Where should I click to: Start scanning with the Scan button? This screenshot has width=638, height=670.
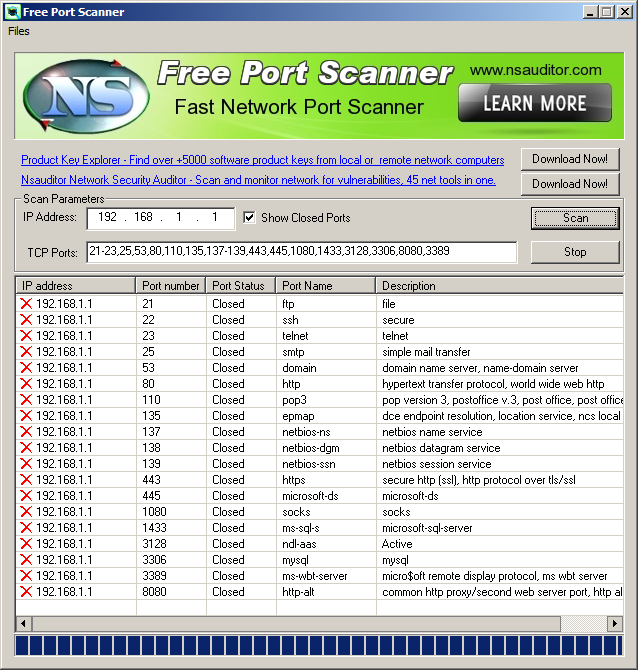click(x=575, y=218)
